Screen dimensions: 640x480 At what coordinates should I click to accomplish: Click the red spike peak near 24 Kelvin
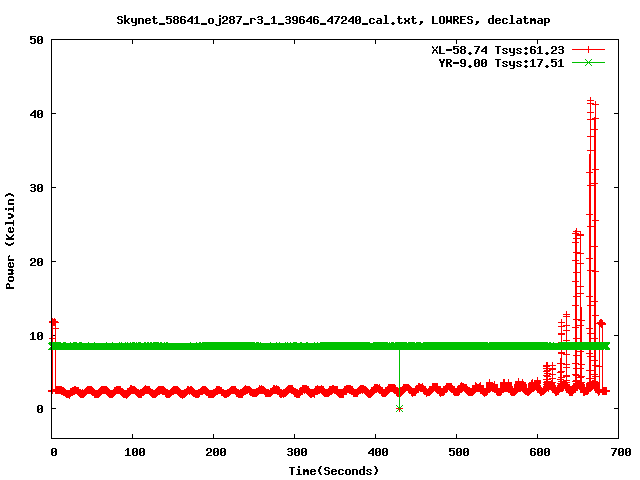(x=576, y=232)
